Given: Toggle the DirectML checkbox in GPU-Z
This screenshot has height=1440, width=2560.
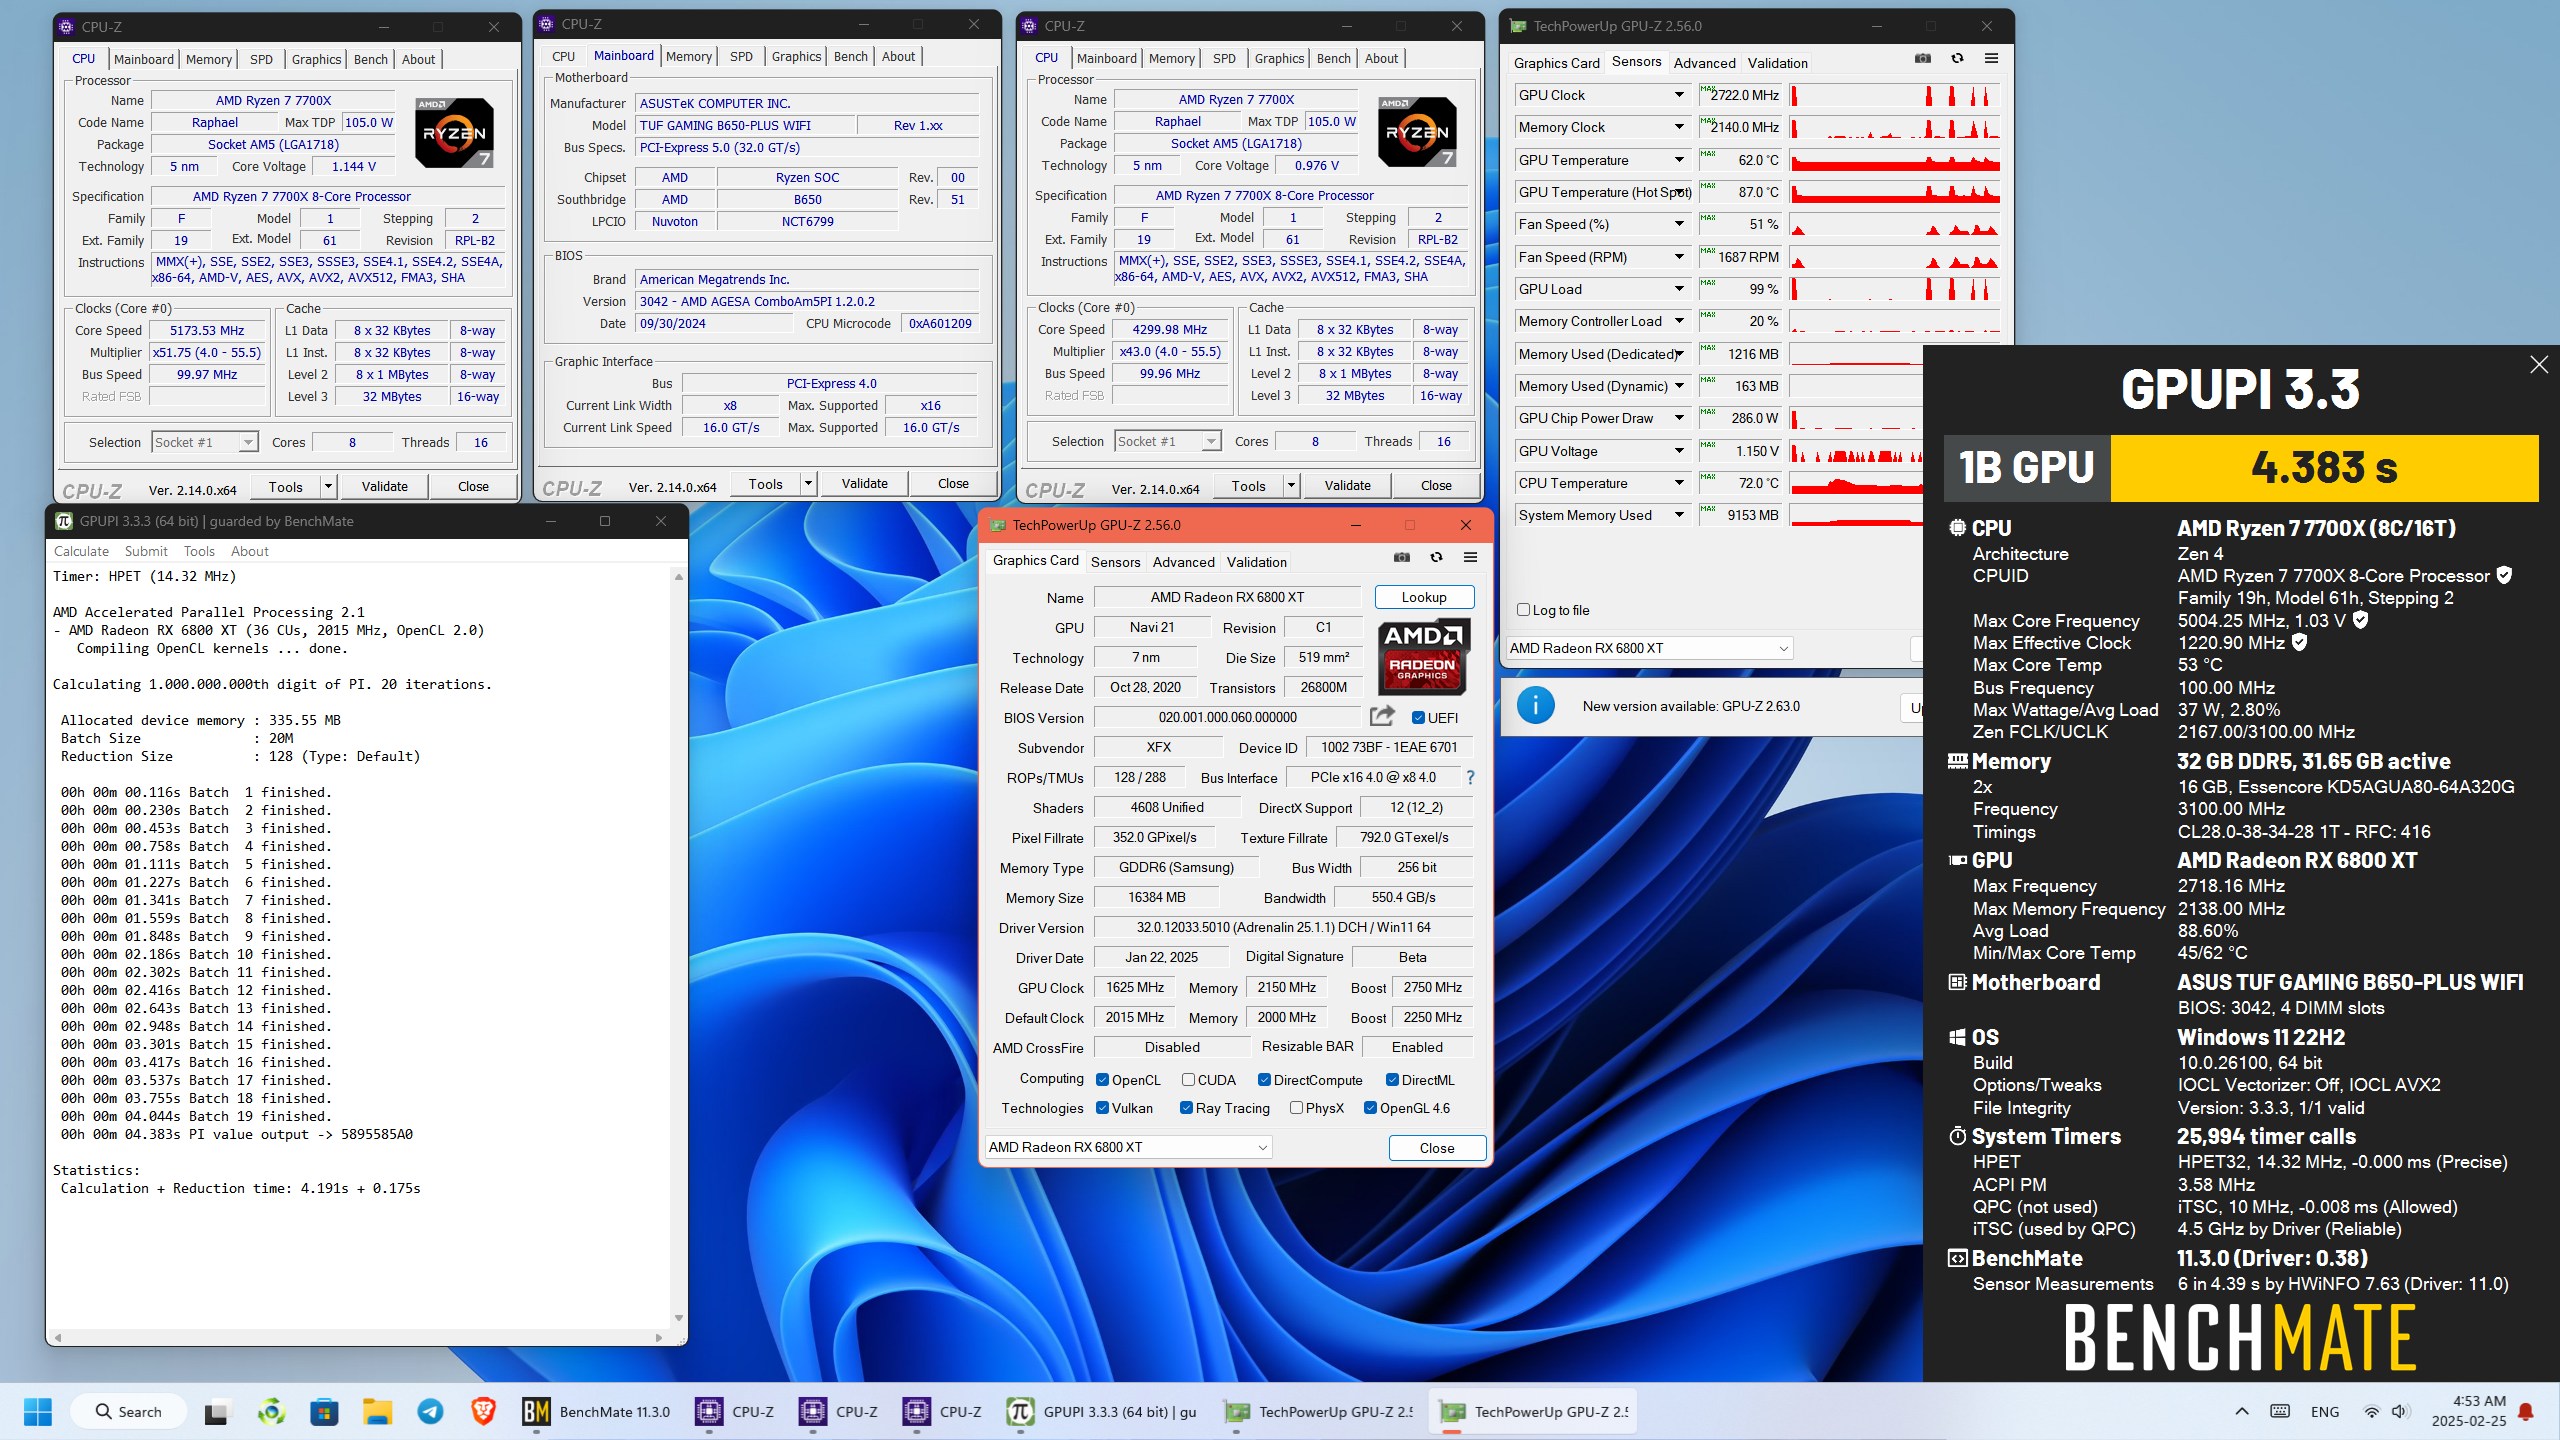Looking at the screenshot, I should 1392,1080.
